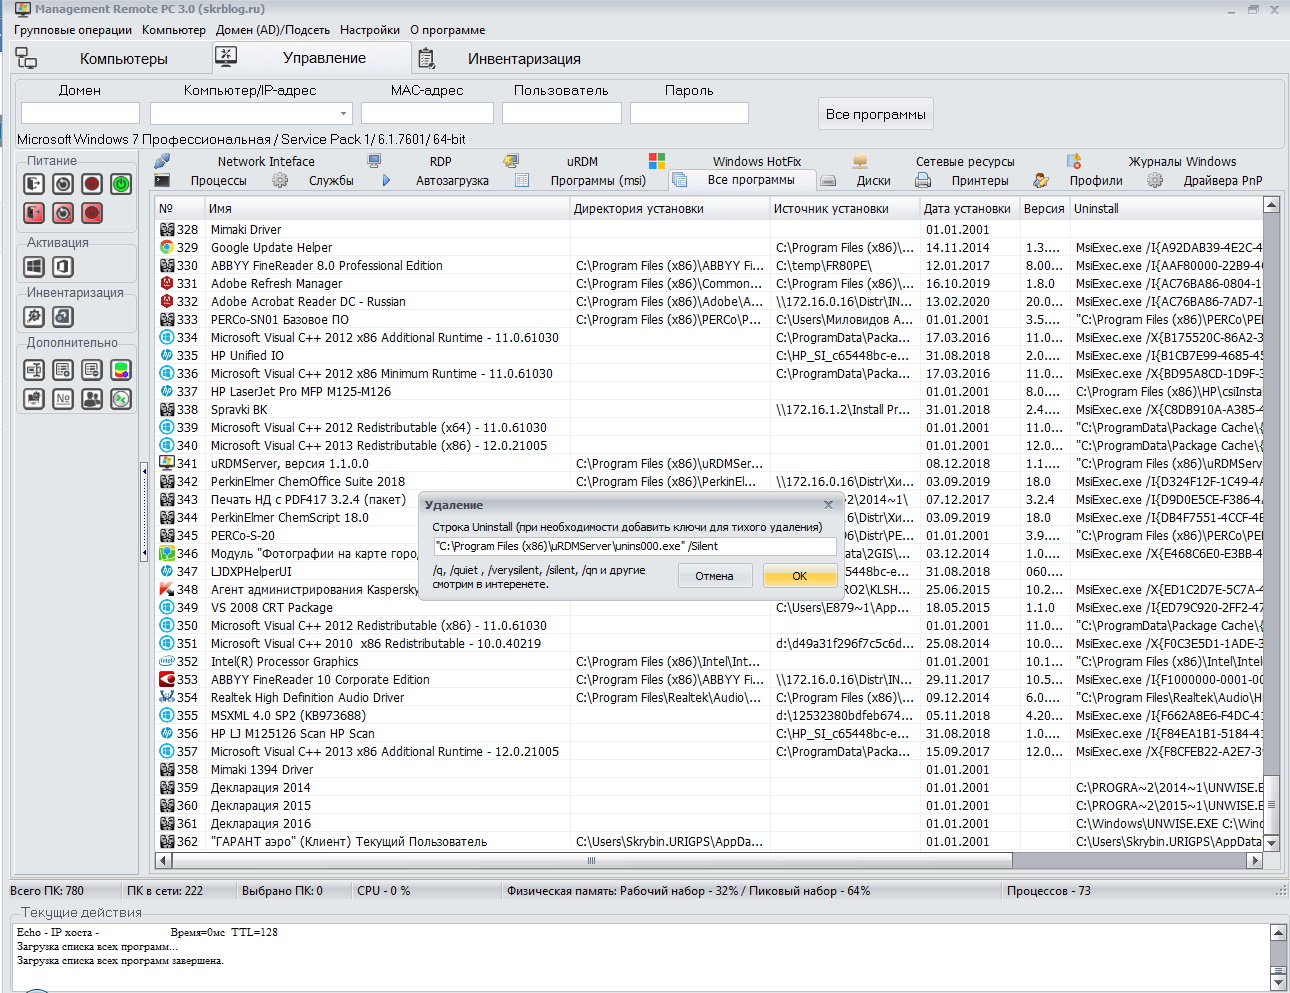Click the white shutdown icon with red circle
Viewport: 1290px width, 993px height.
pos(92,184)
